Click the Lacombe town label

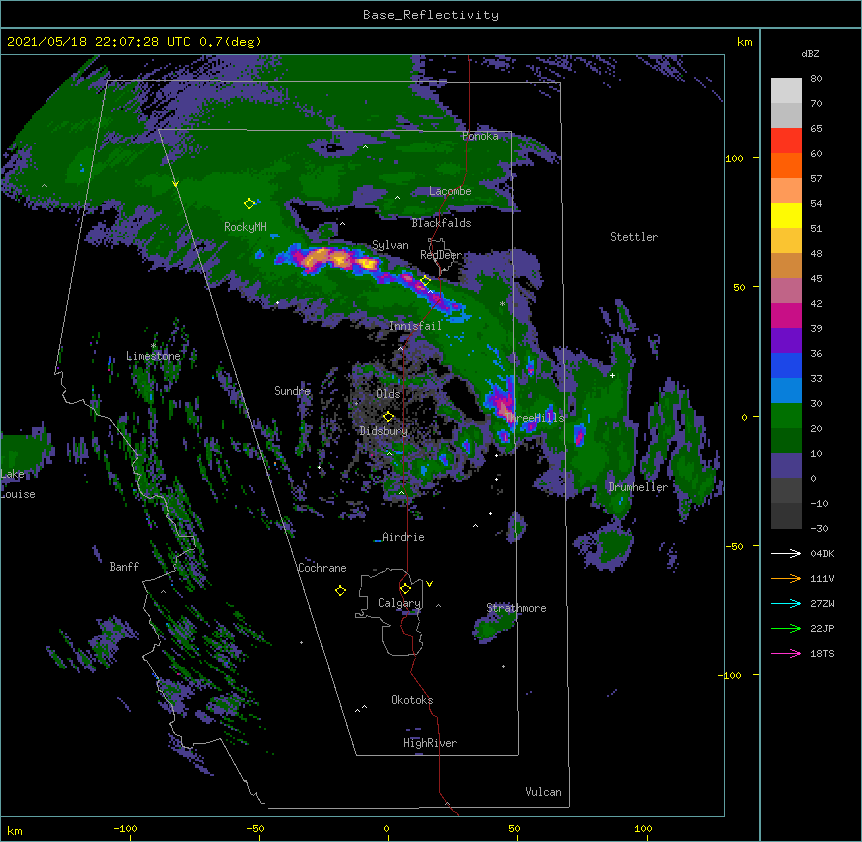(450, 191)
